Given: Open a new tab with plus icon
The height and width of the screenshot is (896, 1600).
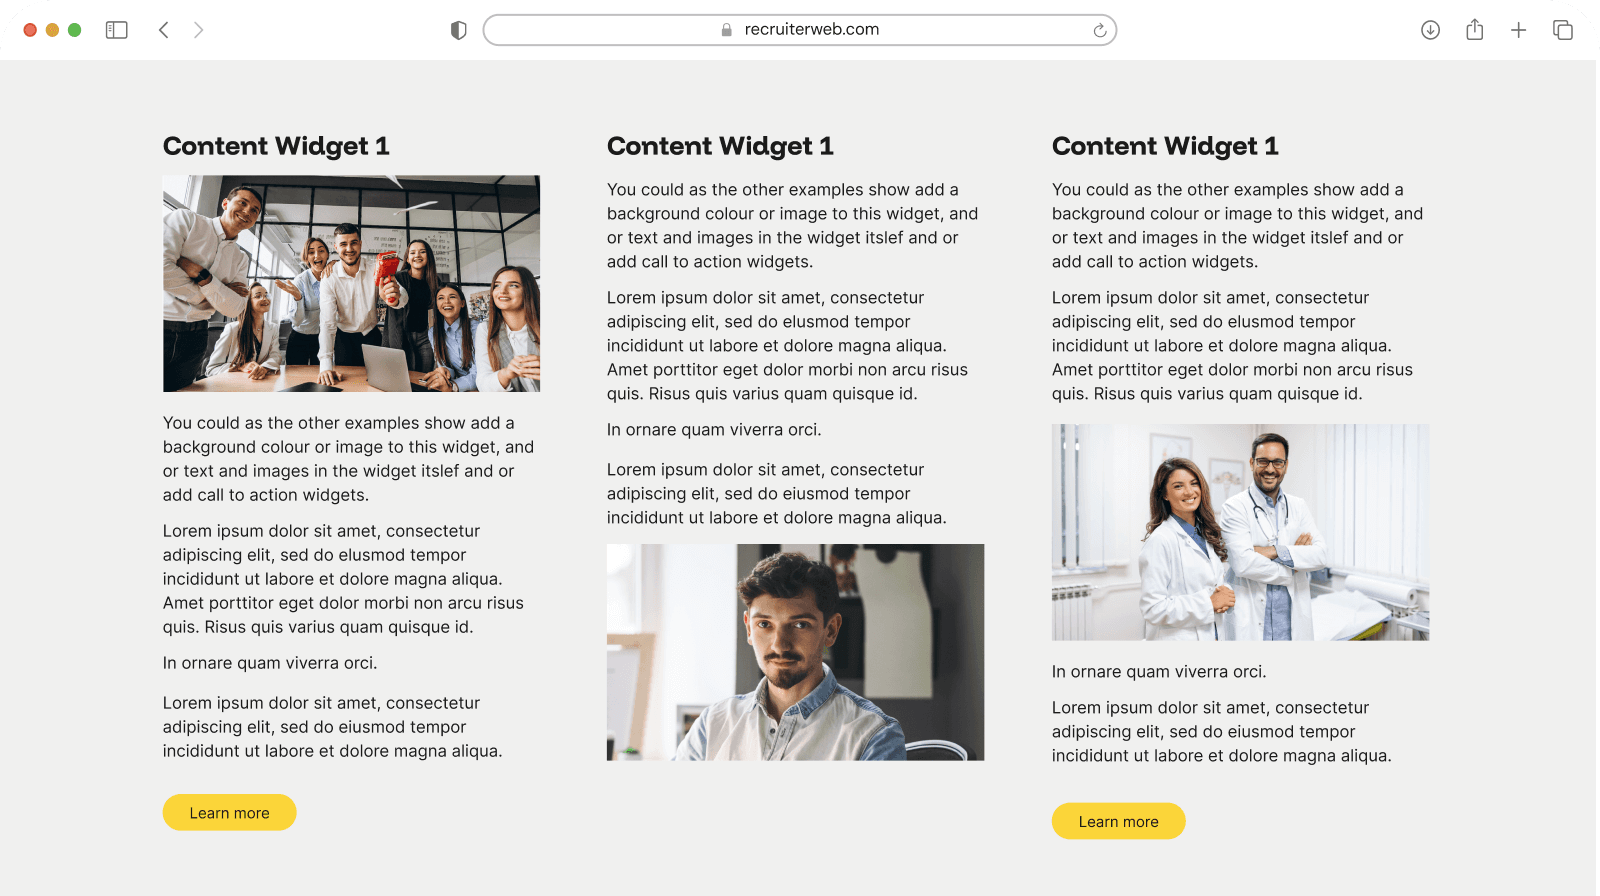Looking at the screenshot, I should 1519,30.
